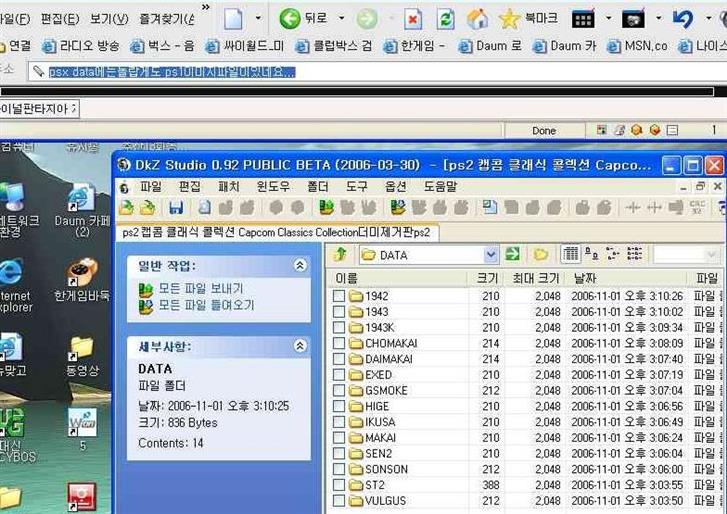727x514 pixels.
Task: Click the browser address bar field
Action: pos(378,72)
